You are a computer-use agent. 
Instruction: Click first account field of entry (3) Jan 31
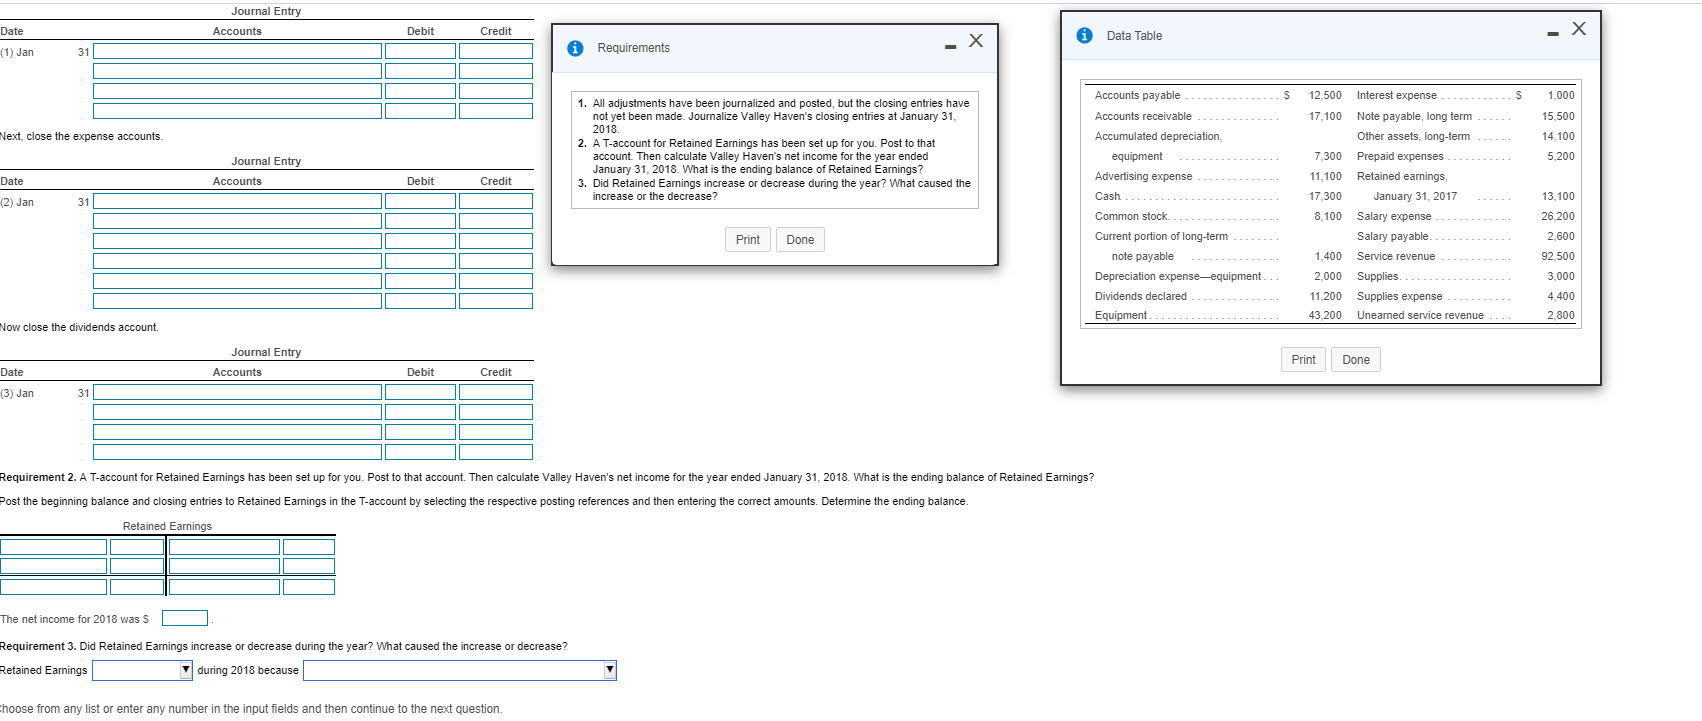[237, 392]
